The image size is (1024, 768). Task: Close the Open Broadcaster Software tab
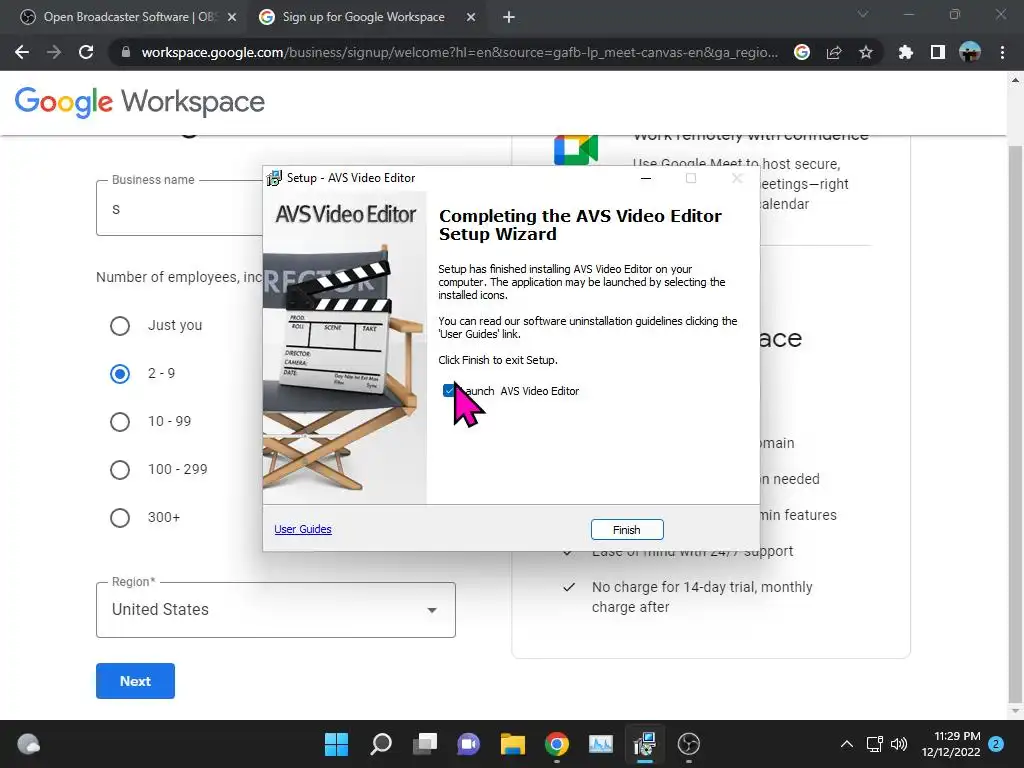tap(232, 17)
